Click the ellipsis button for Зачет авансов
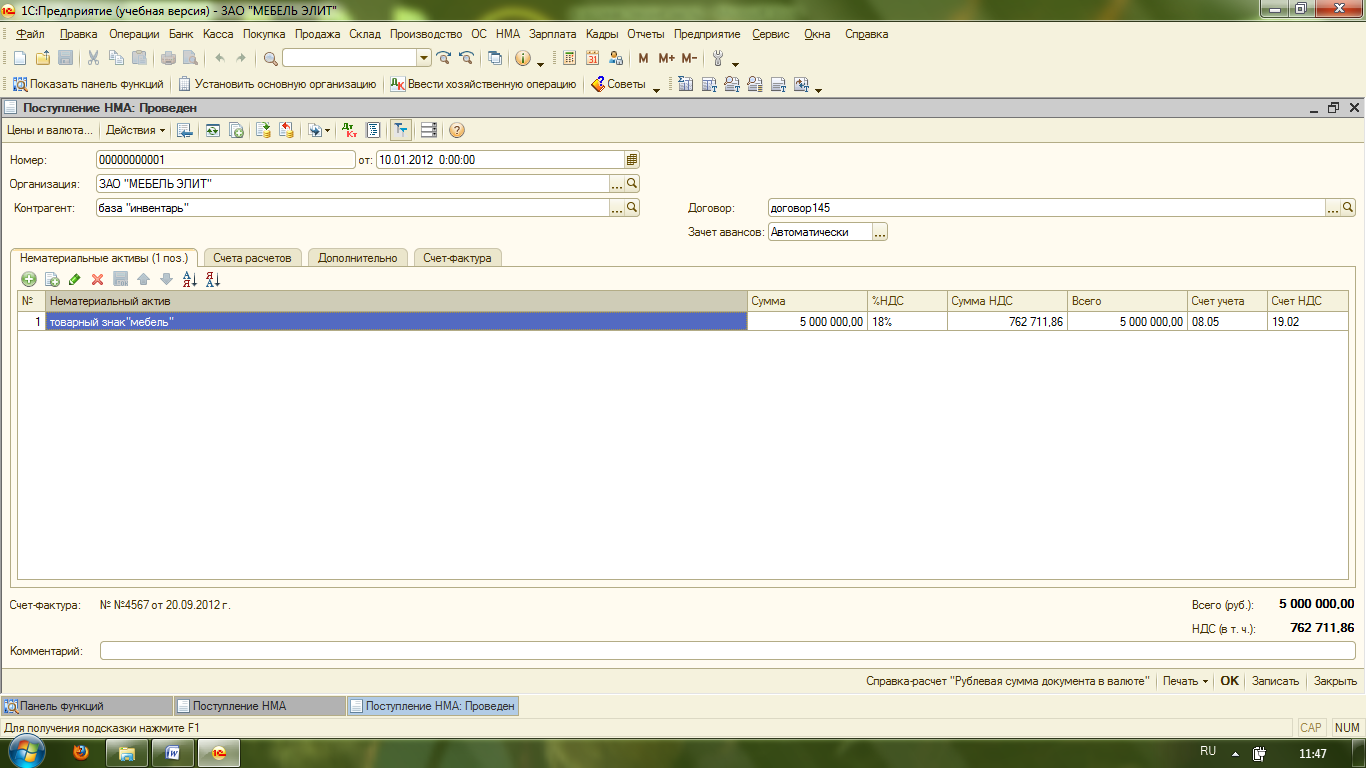The width and height of the screenshot is (1366, 768). pyautogui.click(x=880, y=232)
